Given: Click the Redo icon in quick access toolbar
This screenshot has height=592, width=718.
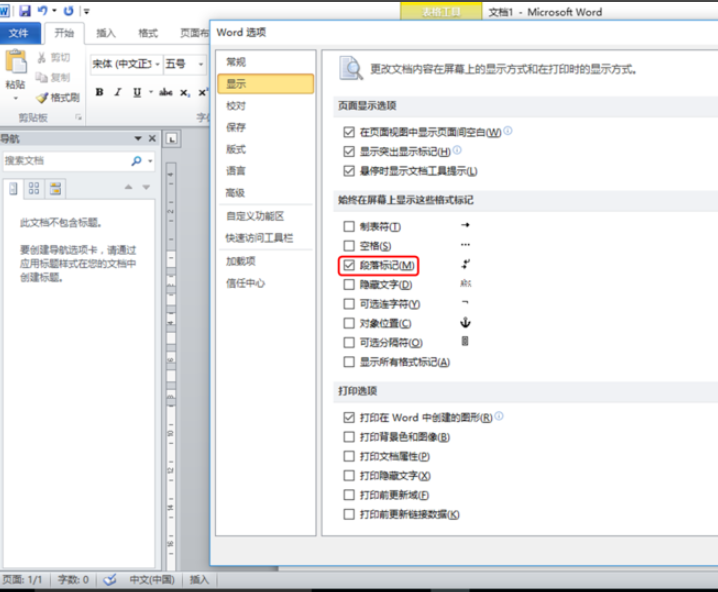Looking at the screenshot, I should point(68,10).
